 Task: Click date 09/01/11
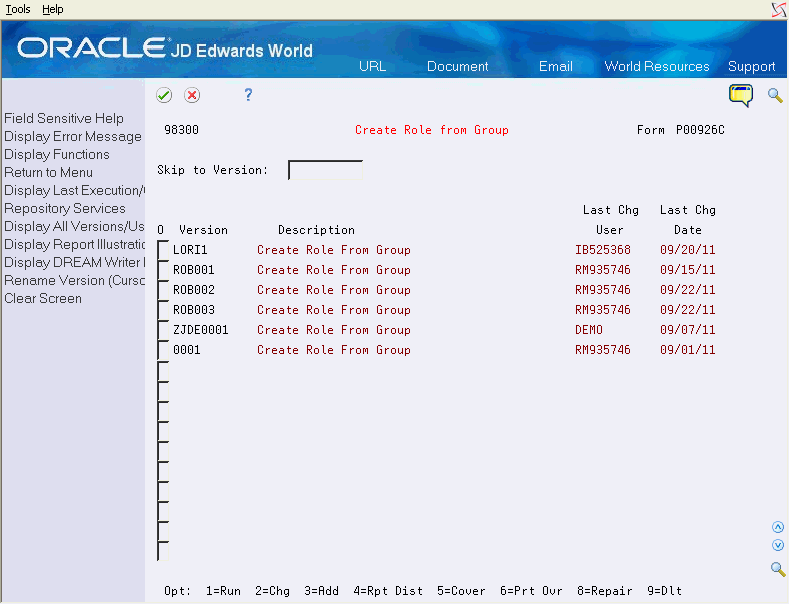(687, 350)
